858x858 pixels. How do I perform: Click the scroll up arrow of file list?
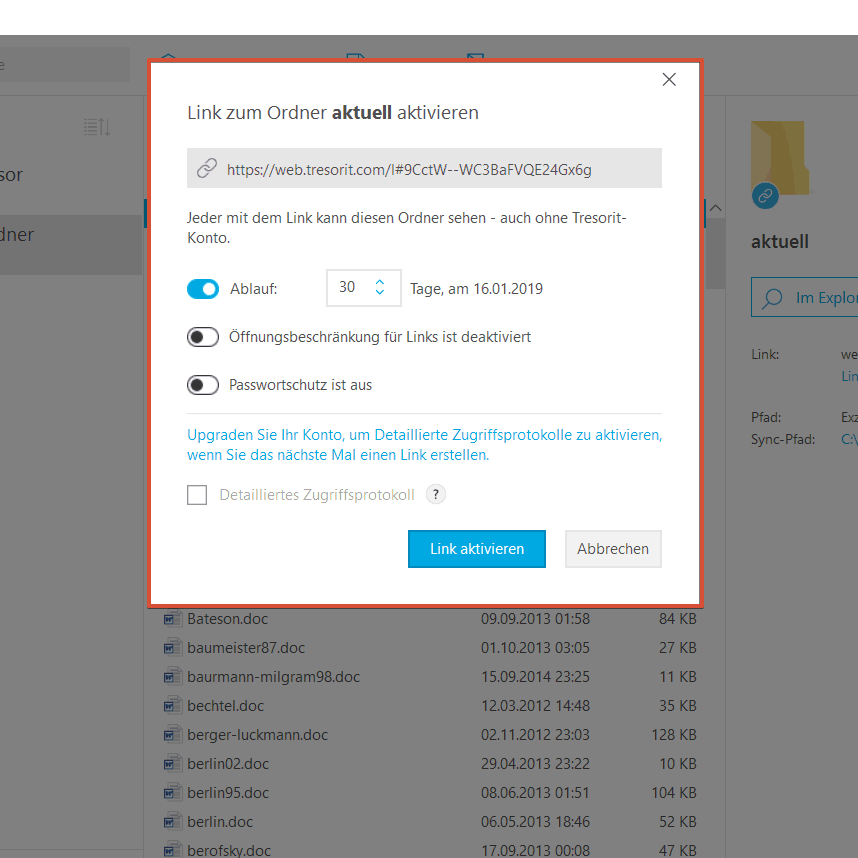point(715,208)
